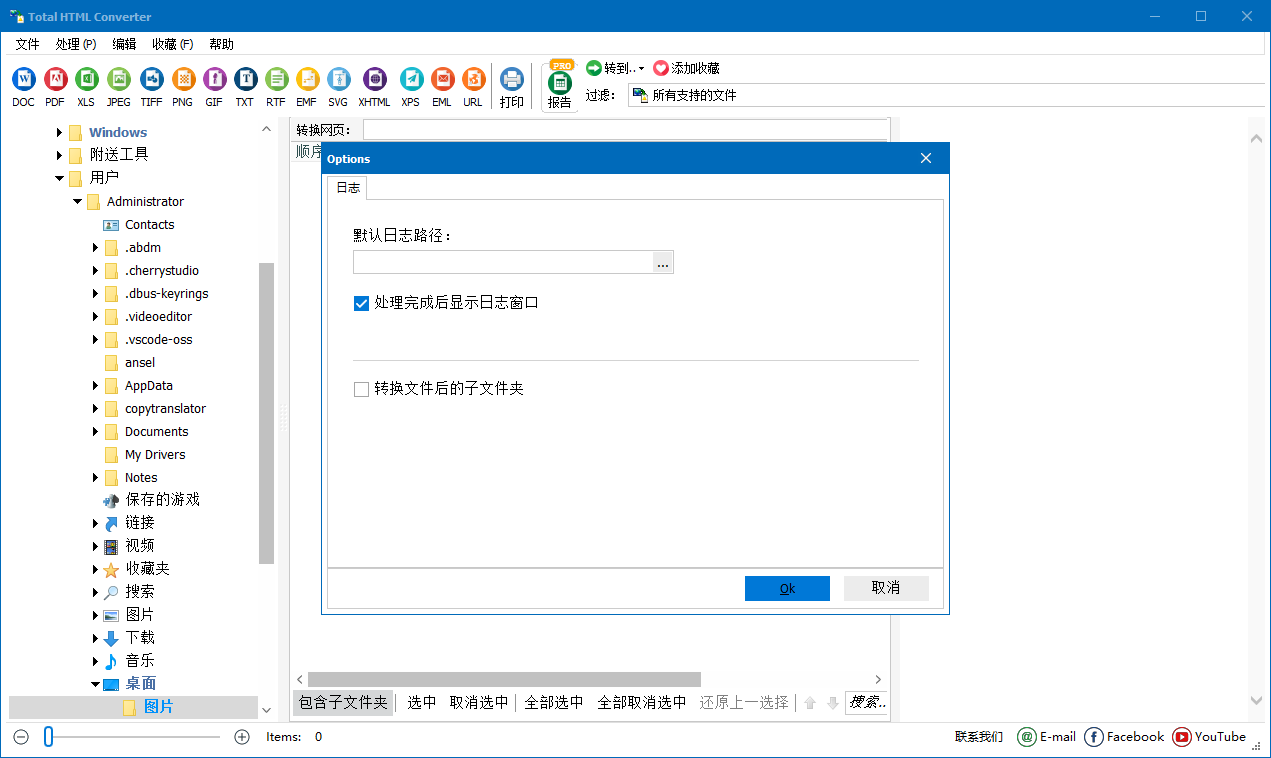The height and width of the screenshot is (758, 1271).
Task: Click 全部选中 to select all files
Action: click(554, 702)
